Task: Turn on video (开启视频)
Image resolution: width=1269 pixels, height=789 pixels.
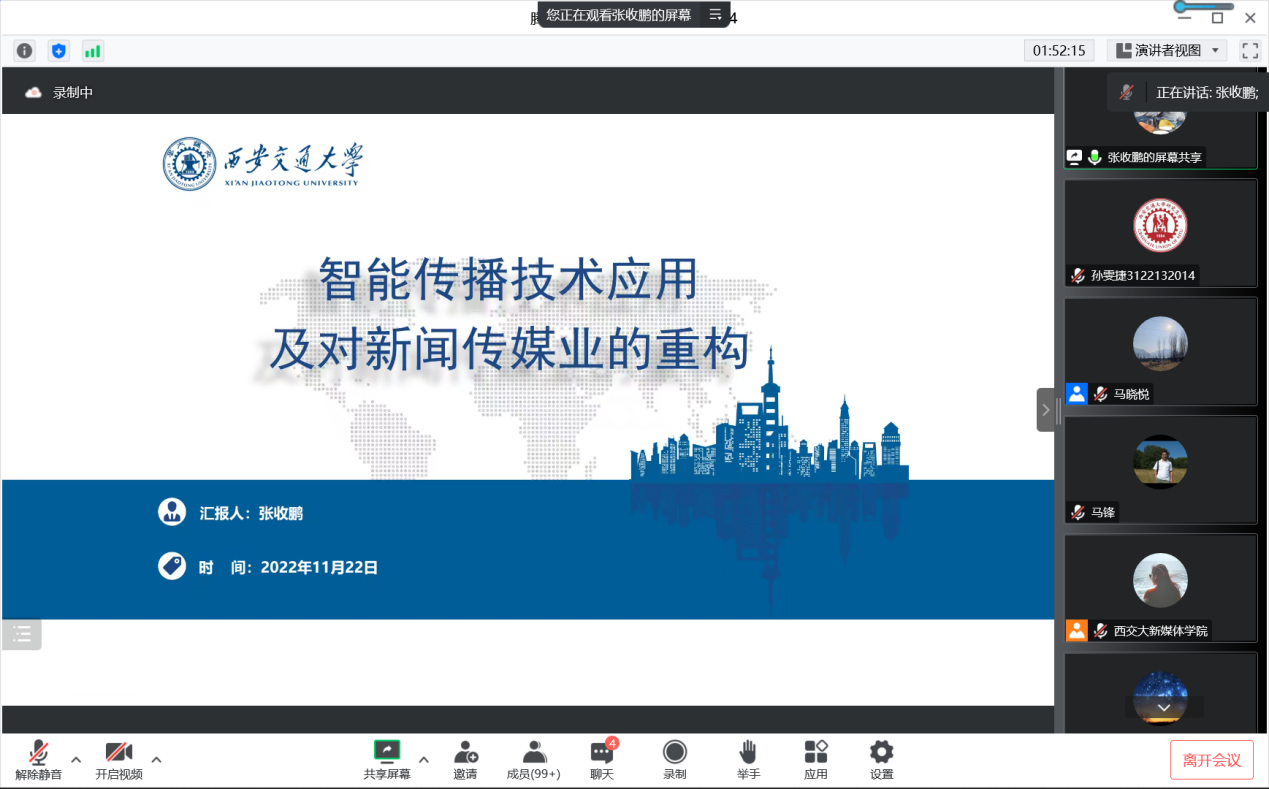Action: pyautogui.click(x=119, y=760)
